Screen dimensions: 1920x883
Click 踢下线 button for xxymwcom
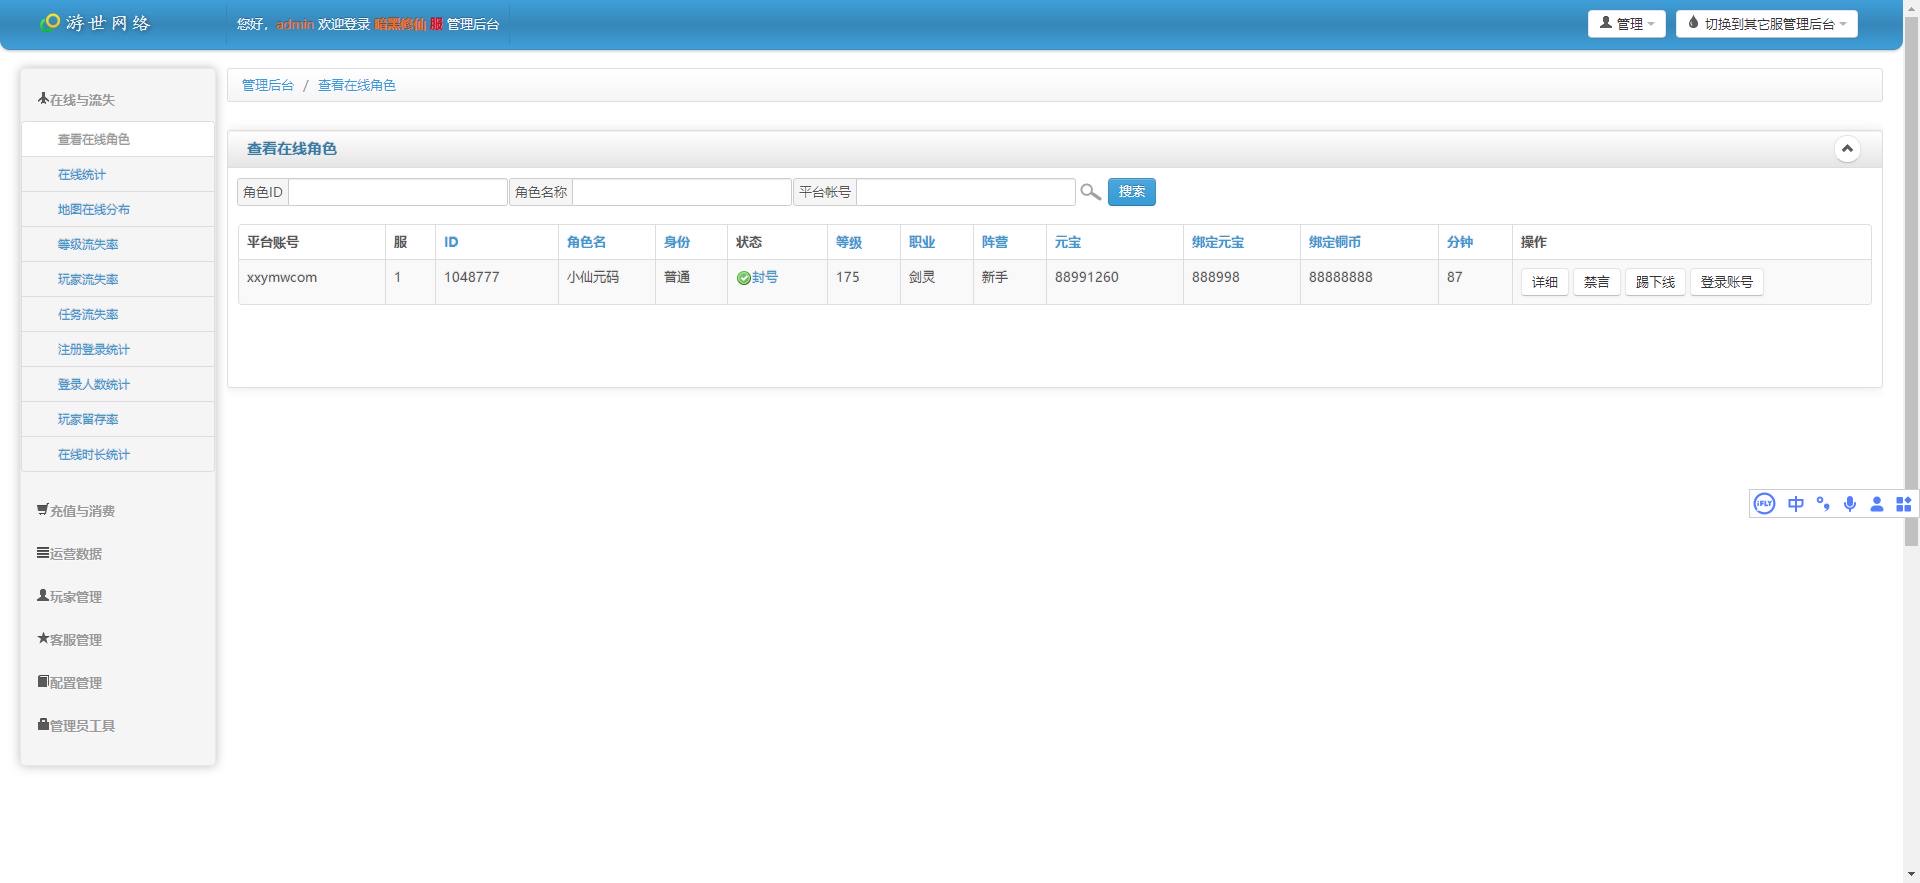click(x=1655, y=282)
